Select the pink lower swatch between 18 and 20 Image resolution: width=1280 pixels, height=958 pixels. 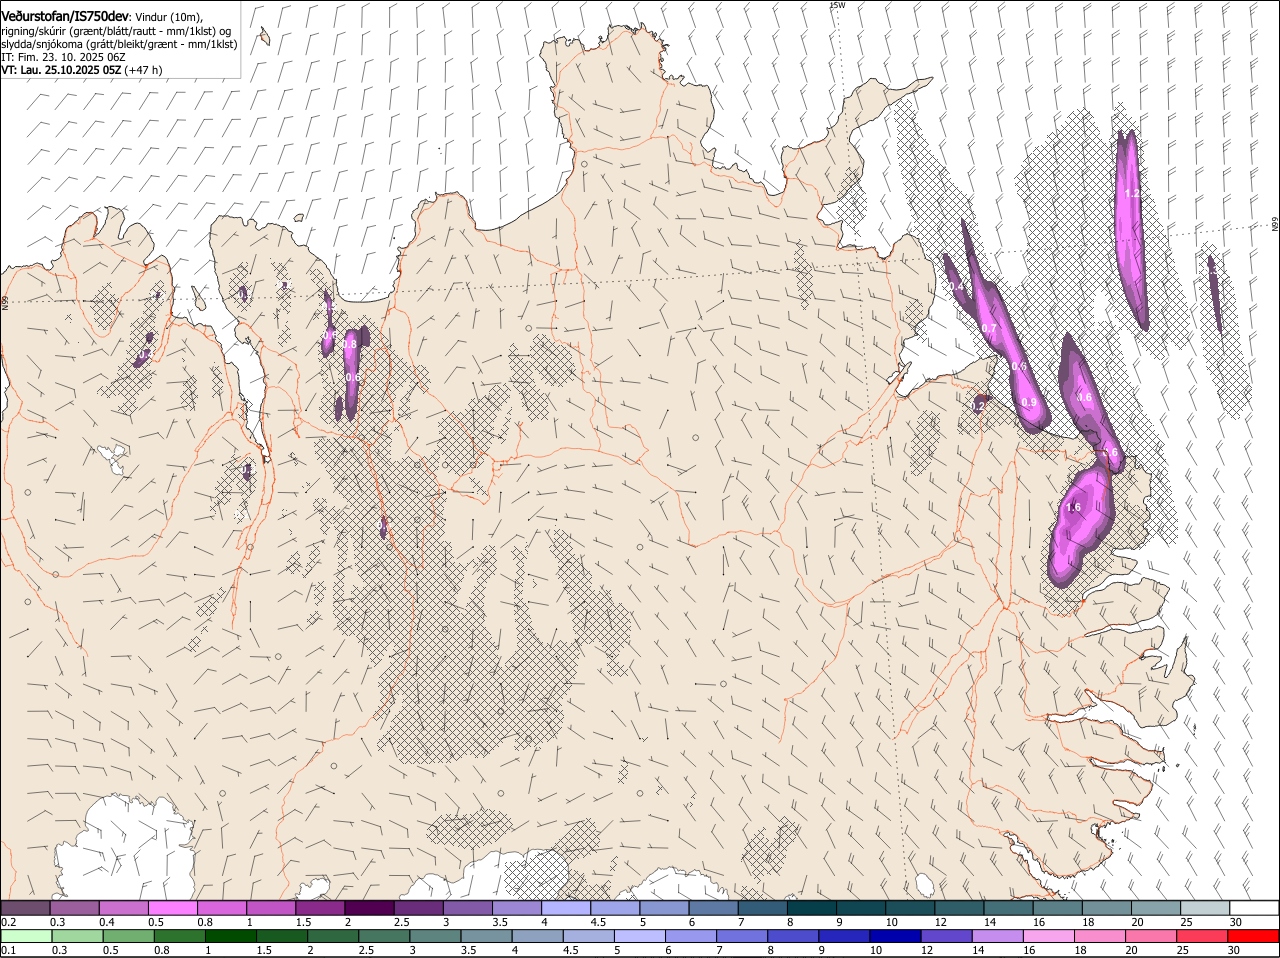(1099, 936)
